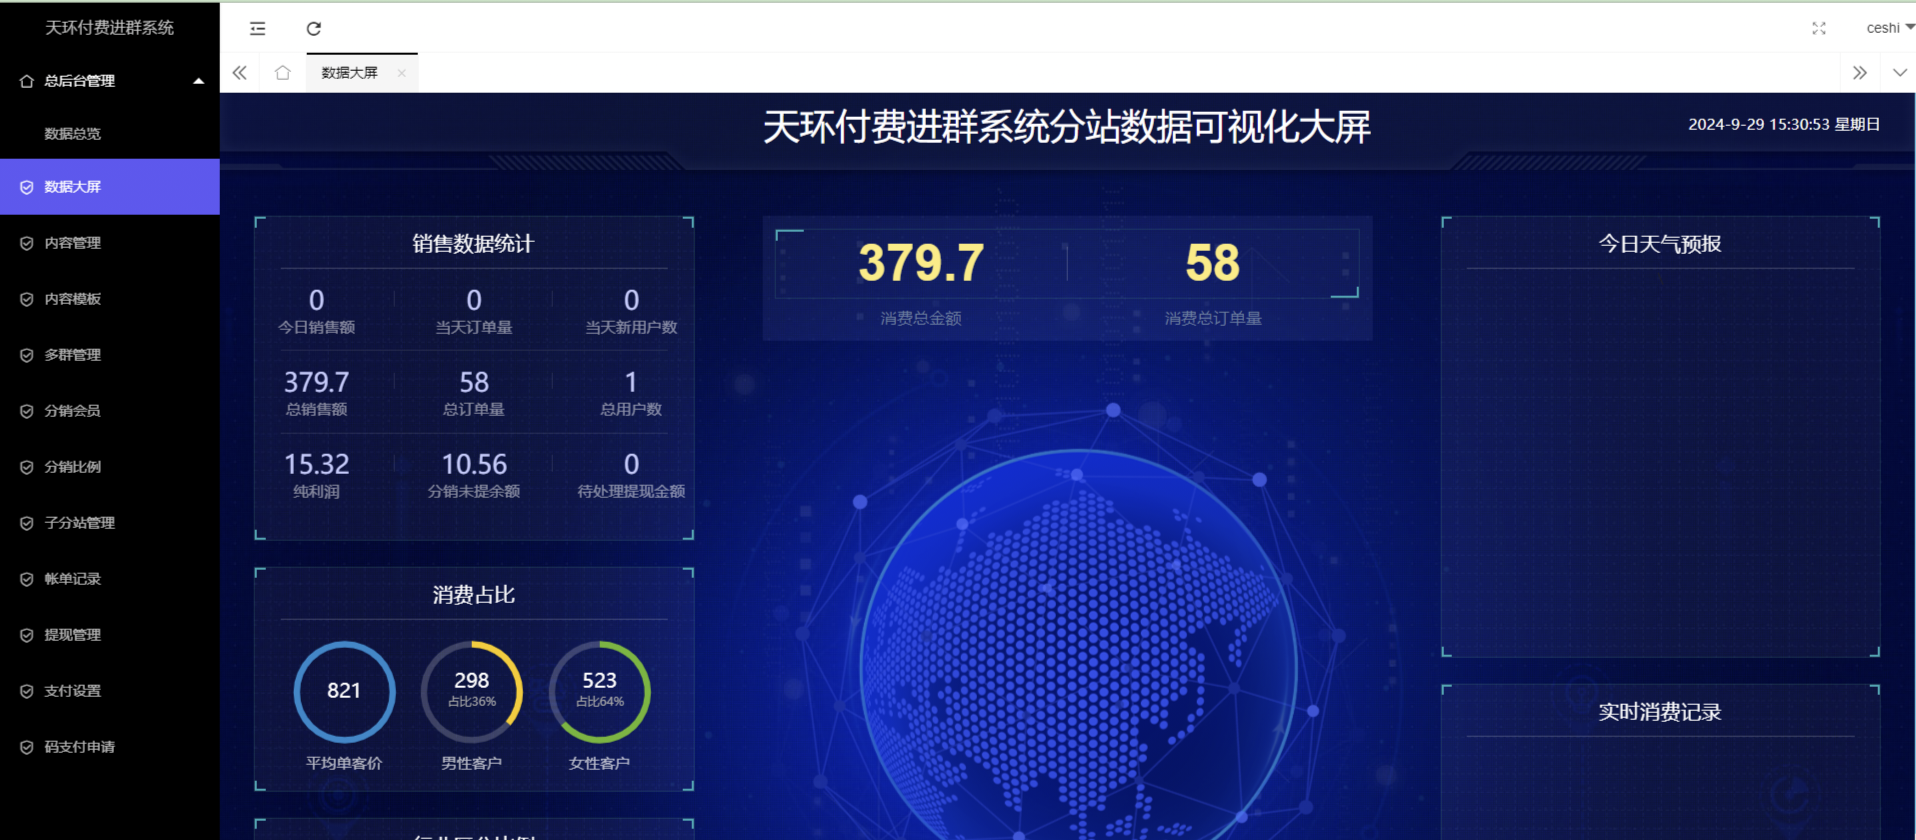Click the 平均单客价 821 ring gauge
The image size is (1916, 840).
pos(344,691)
